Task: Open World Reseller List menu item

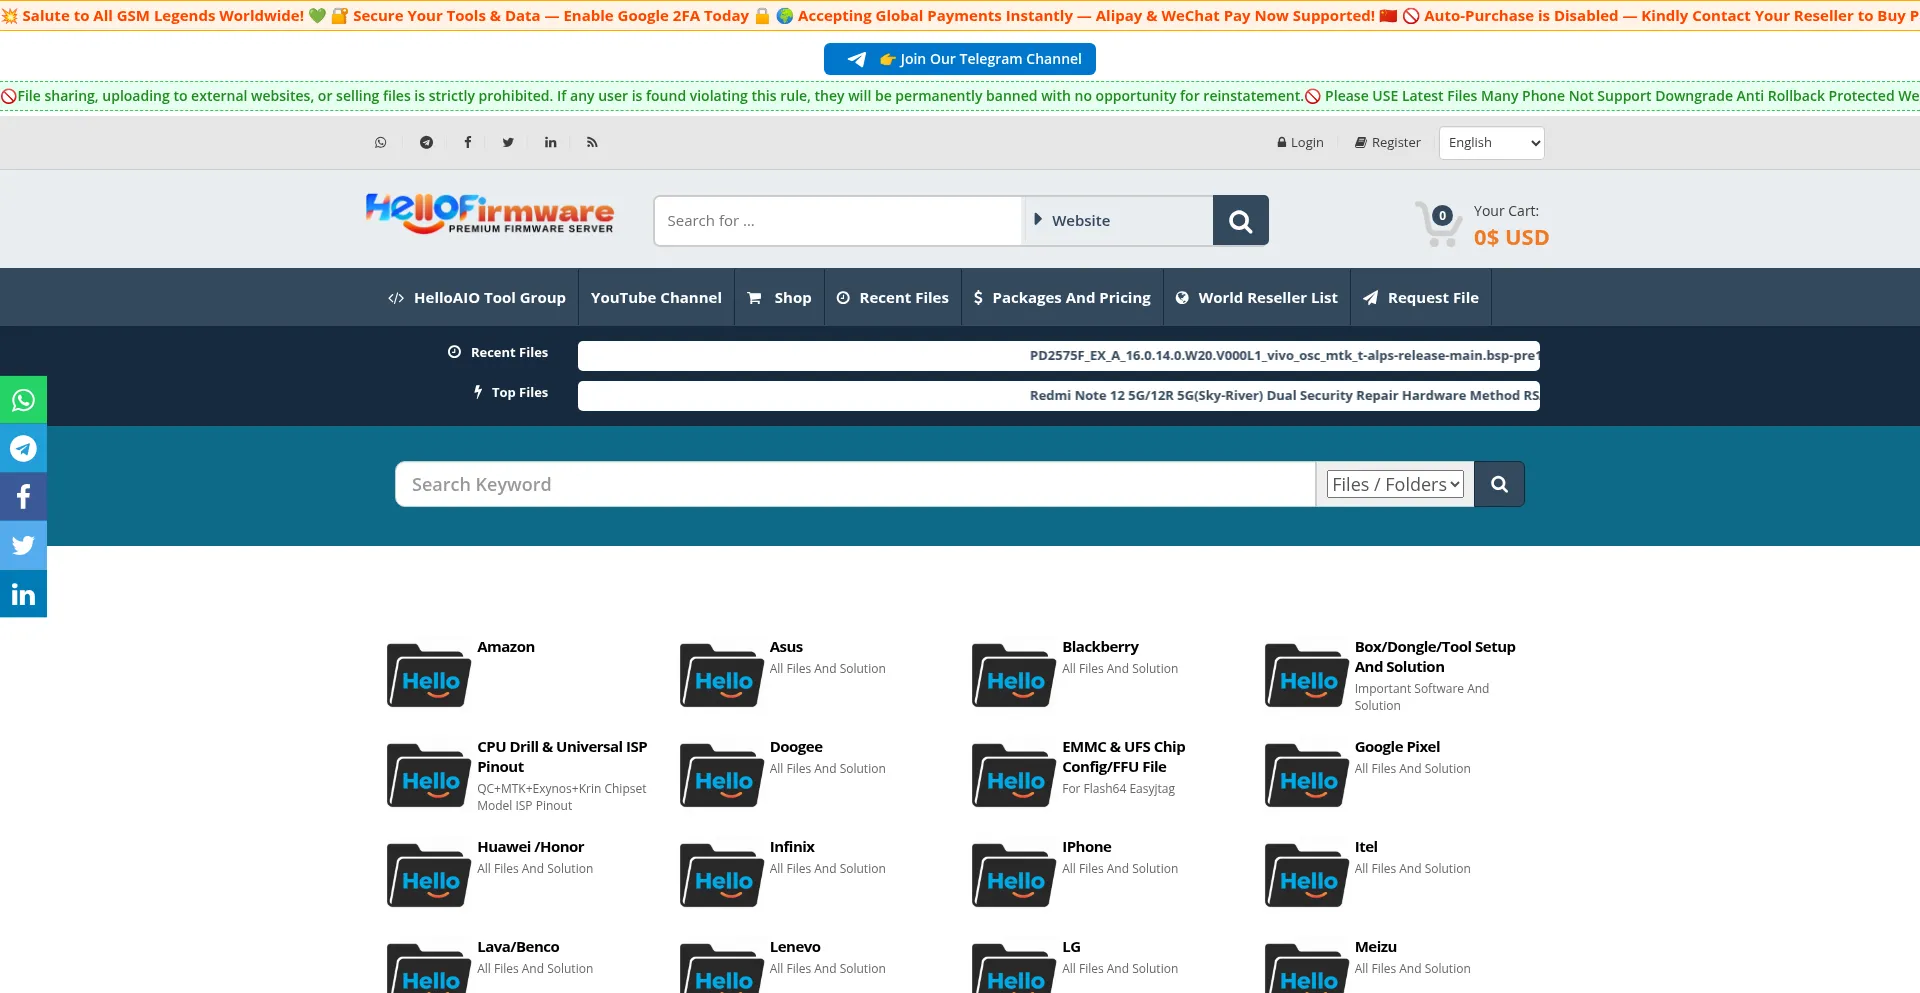Action: [x=1256, y=298]
